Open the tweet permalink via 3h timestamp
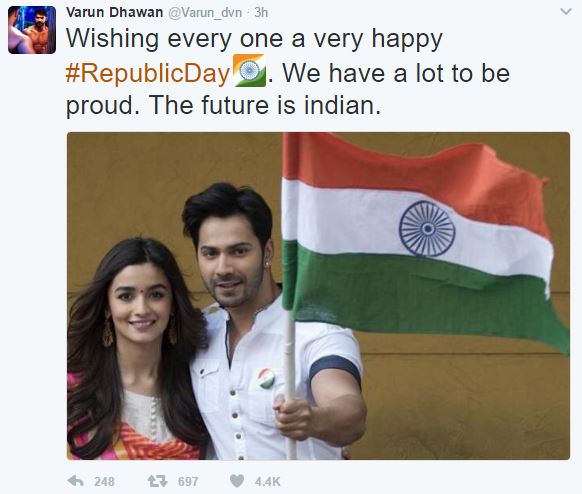The image size is (582, 494). (x=261, y=13)
